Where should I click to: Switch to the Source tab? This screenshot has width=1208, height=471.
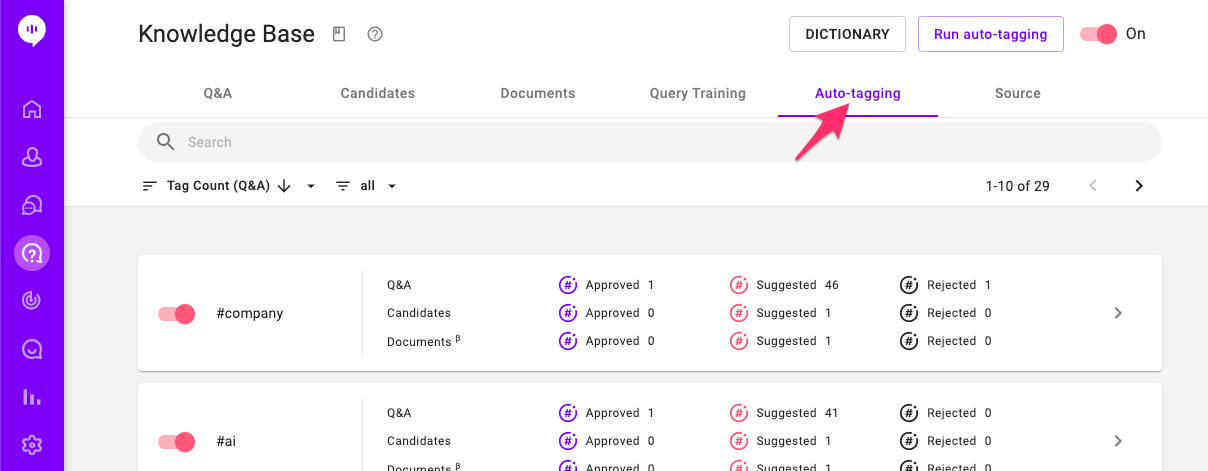(x=1018, y=93)
